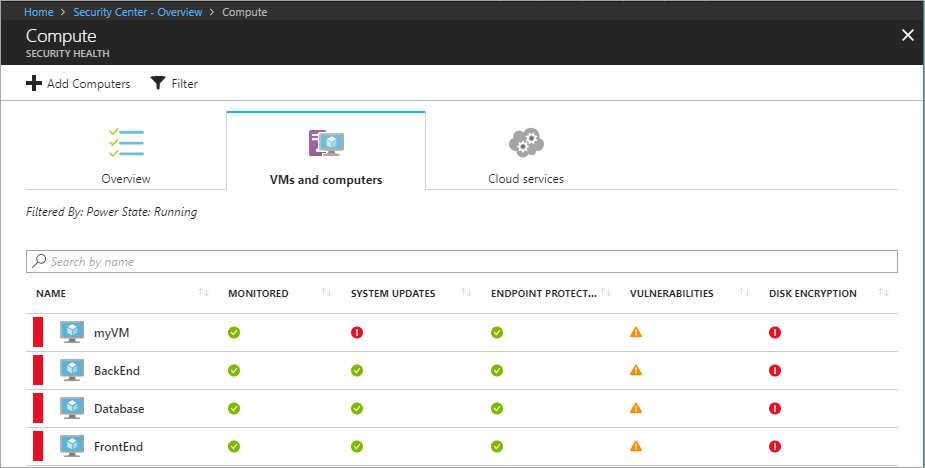Click myVM's red System Updates alert icon

(x=357, y=332)
